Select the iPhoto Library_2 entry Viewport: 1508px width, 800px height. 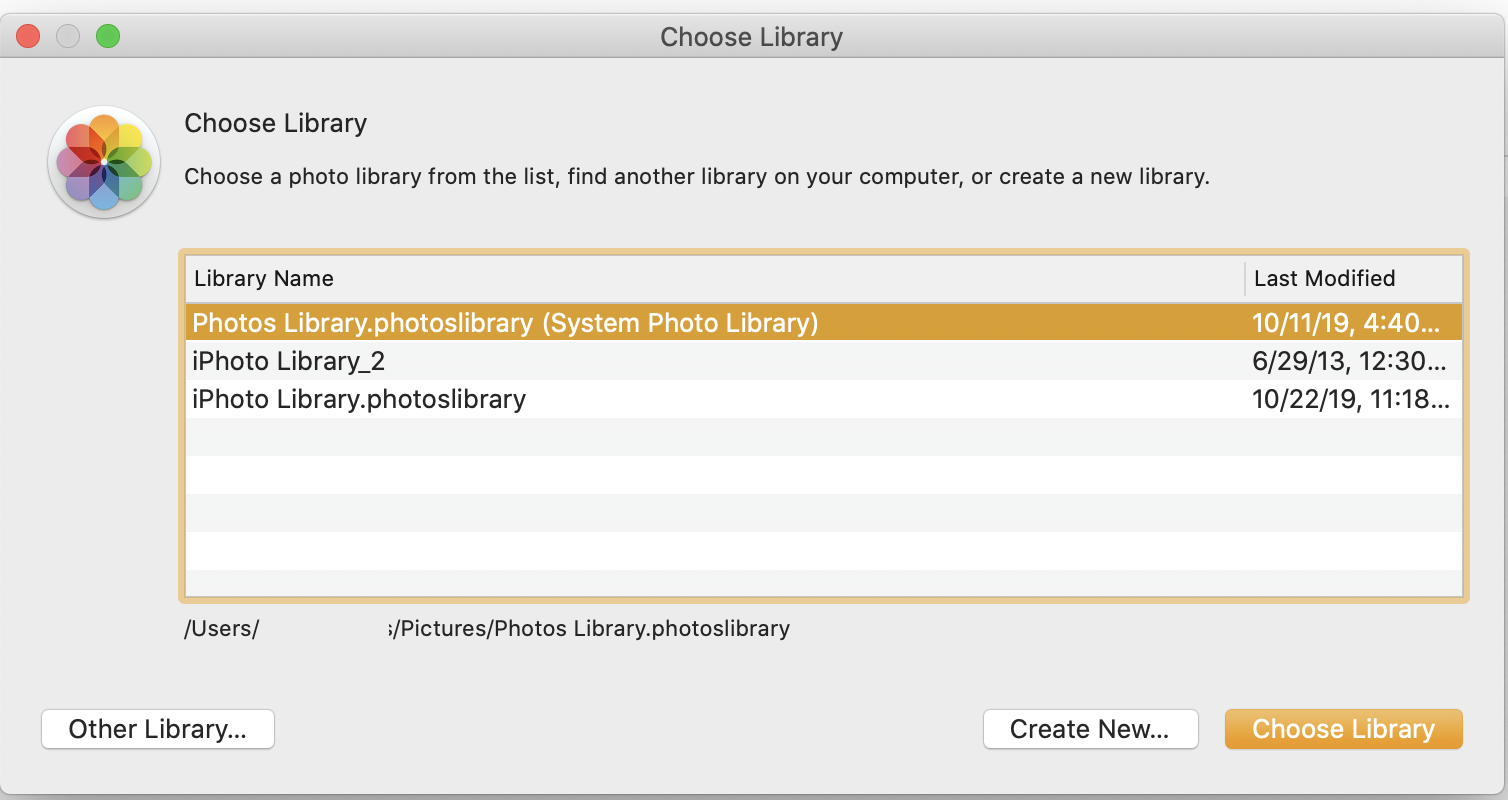pyautogui.click(x=289, y=361)
